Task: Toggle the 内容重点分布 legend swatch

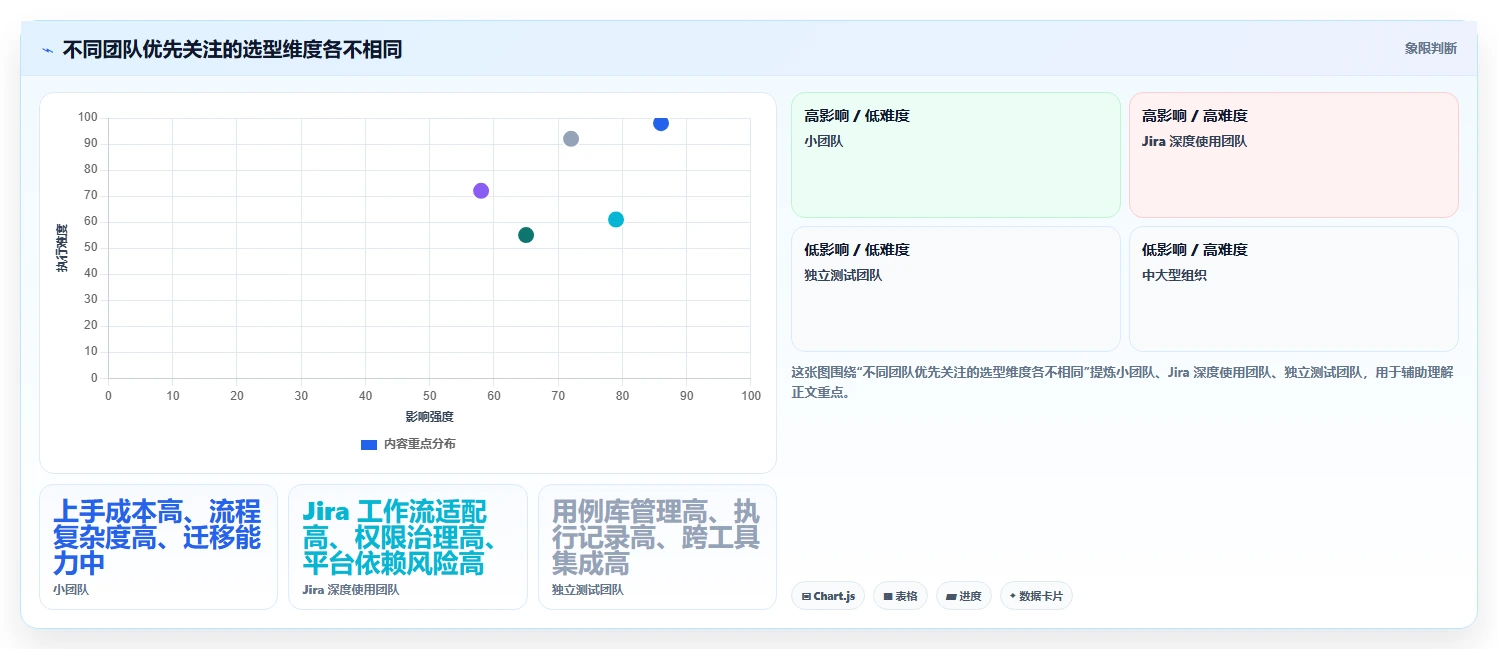Action: [x=368, y=444]
